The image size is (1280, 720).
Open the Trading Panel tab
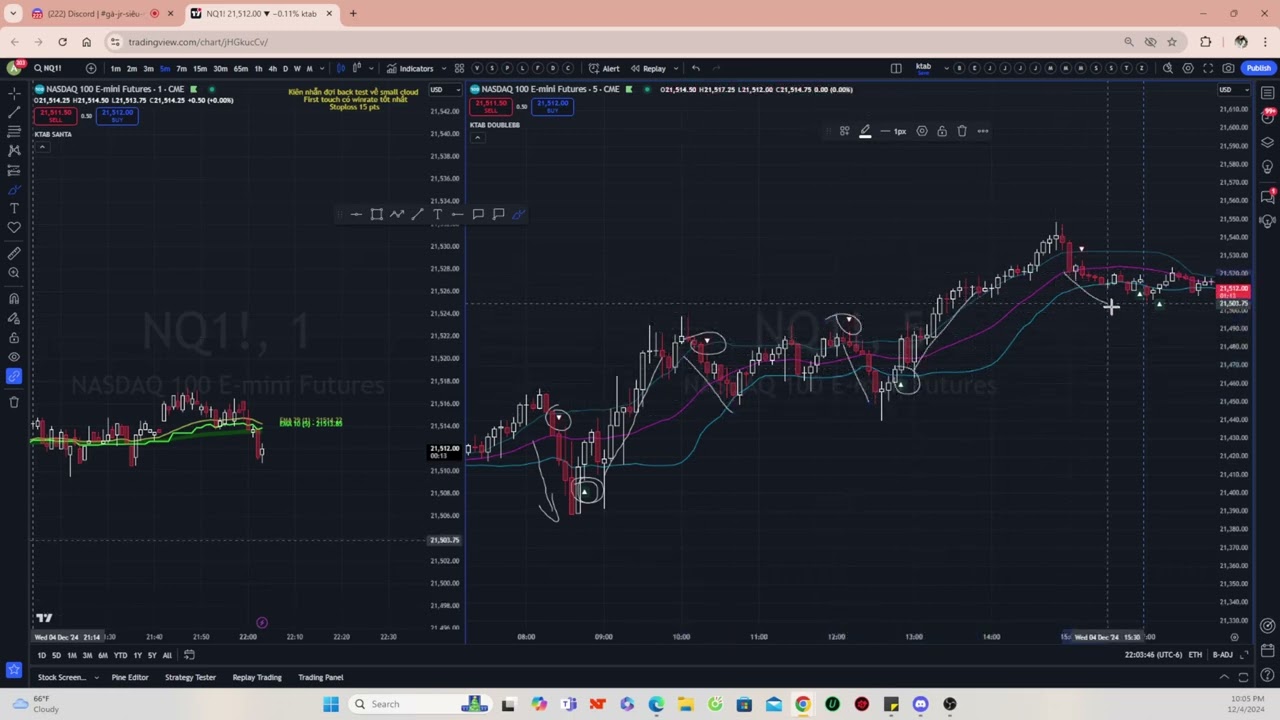pos(320,677)
